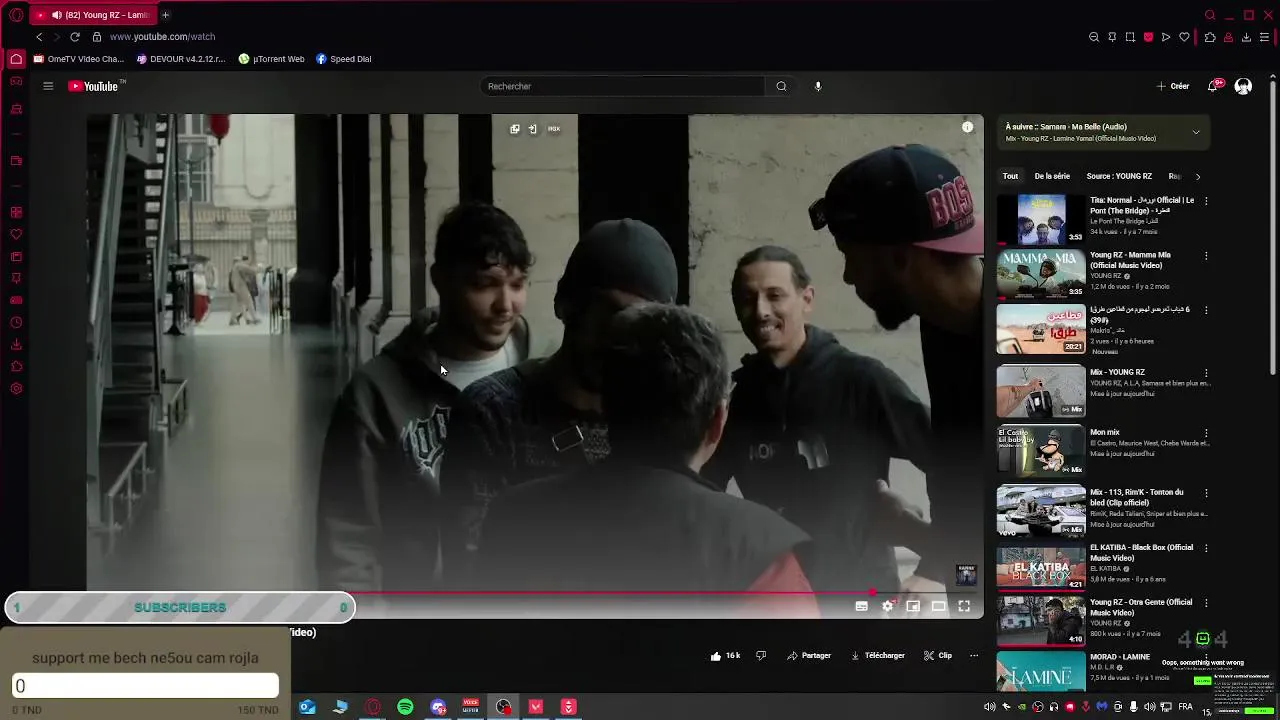Go back to the previous page
This screenshot has width=1280, height=720.
click(x=39, y=37)
